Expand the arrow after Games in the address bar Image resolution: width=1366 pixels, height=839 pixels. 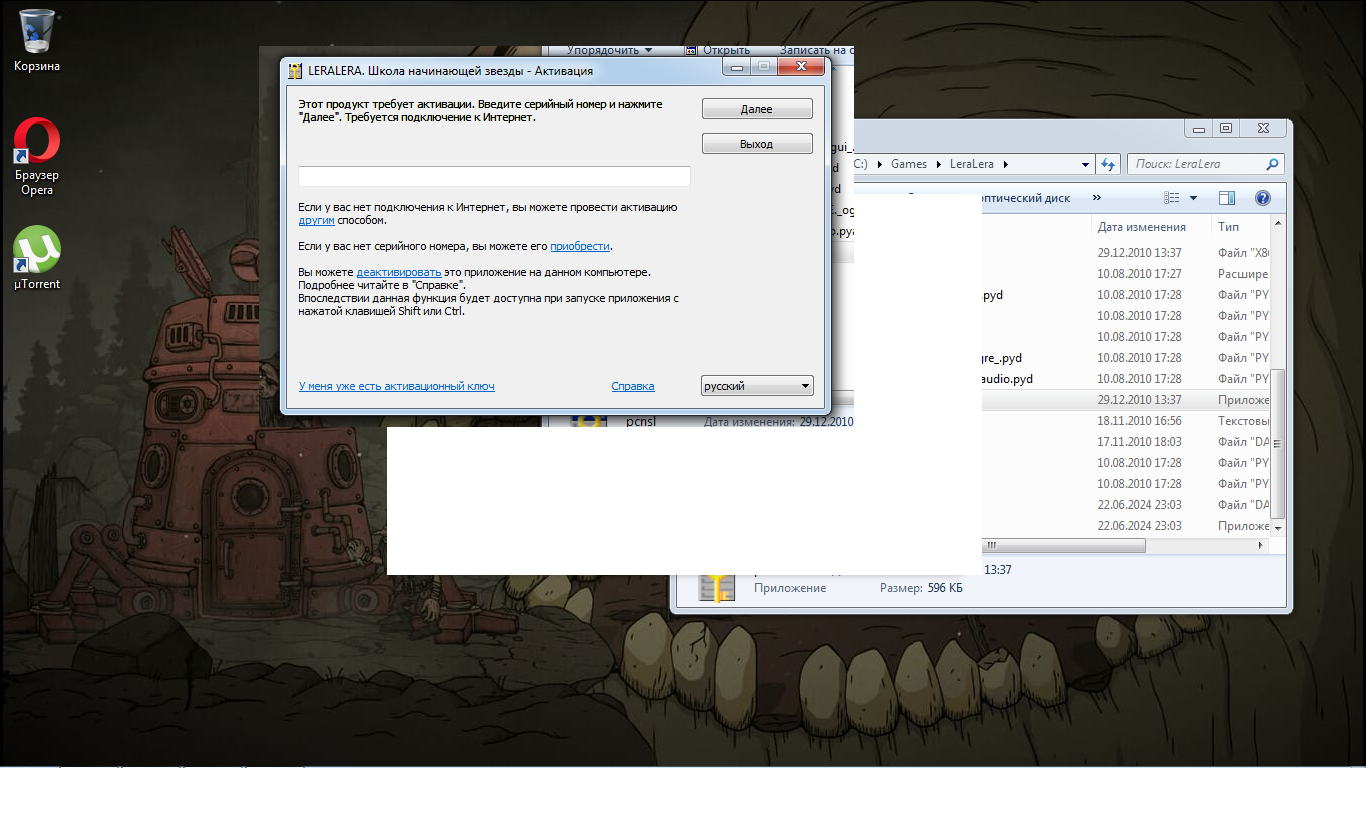pyautogui.click(x=937, y=164)
